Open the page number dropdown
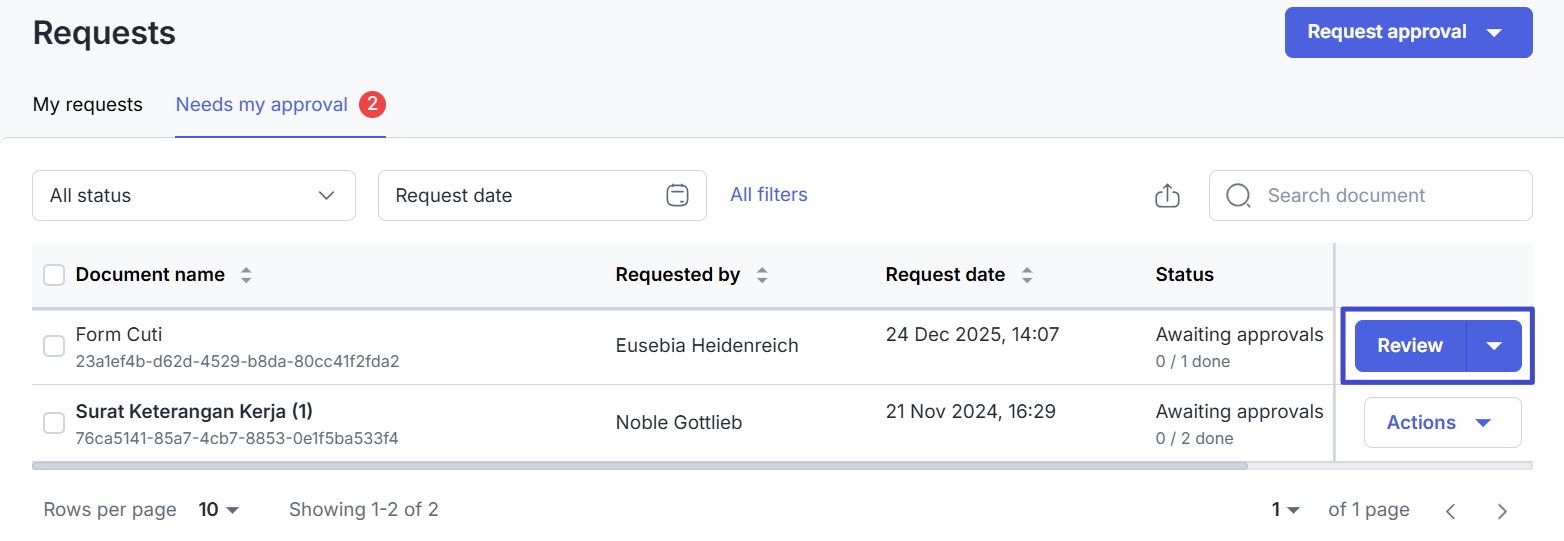Screen dimensions: 1564x541 pos(1285,510)
